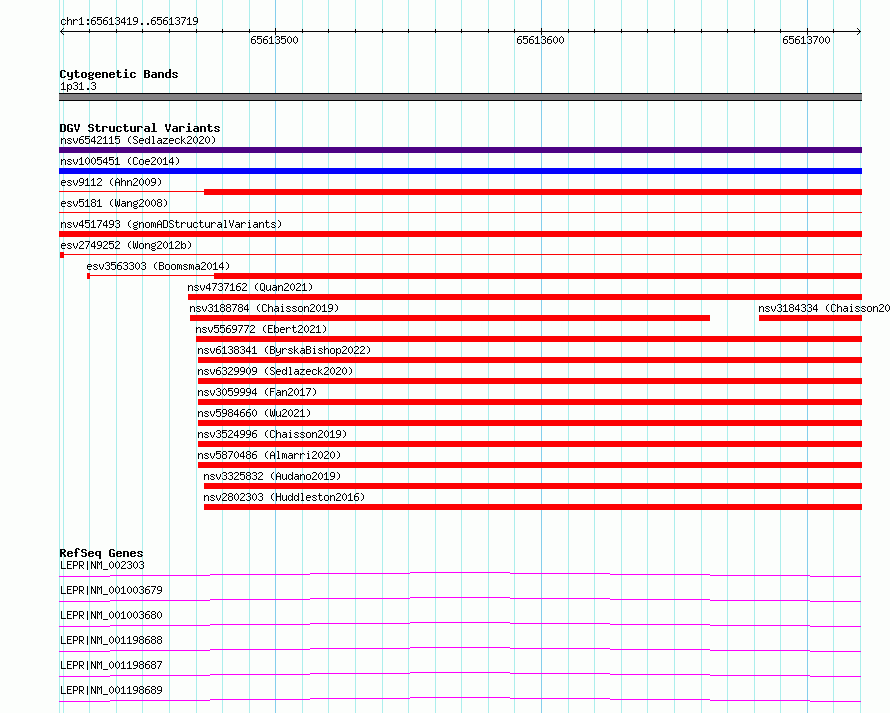Open LEPR|NM_001198688 transcript
Screen dimensions: 890x713
click(111, 640)
